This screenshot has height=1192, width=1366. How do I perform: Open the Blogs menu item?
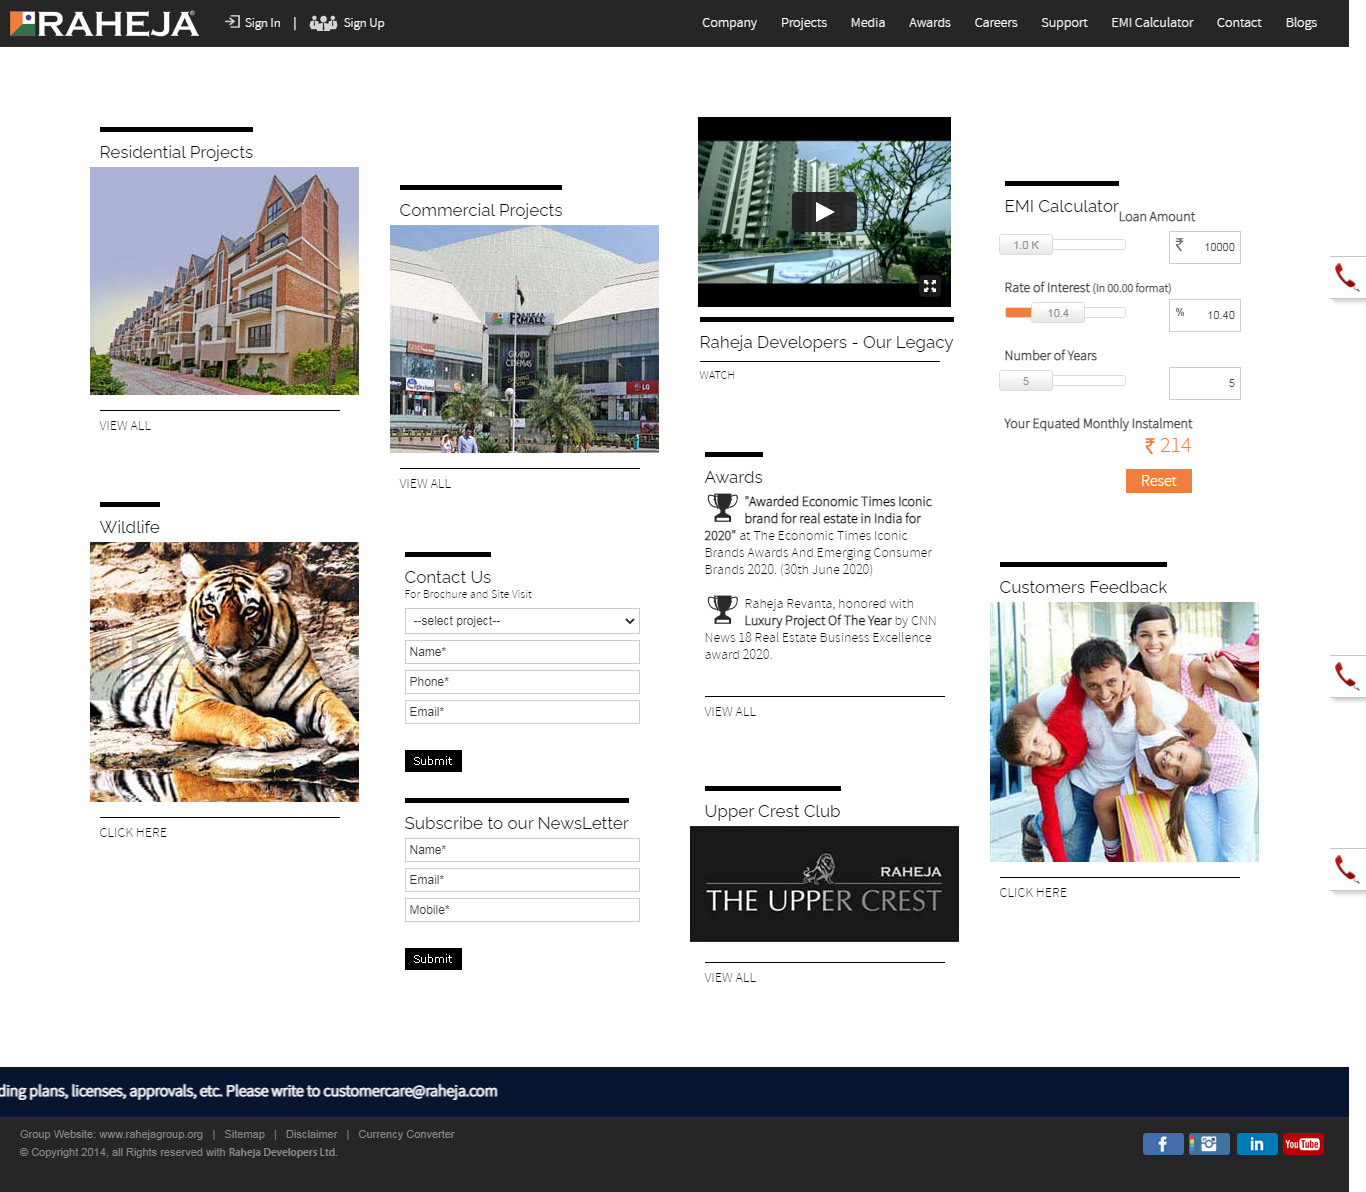click(x=1301, y=23)
